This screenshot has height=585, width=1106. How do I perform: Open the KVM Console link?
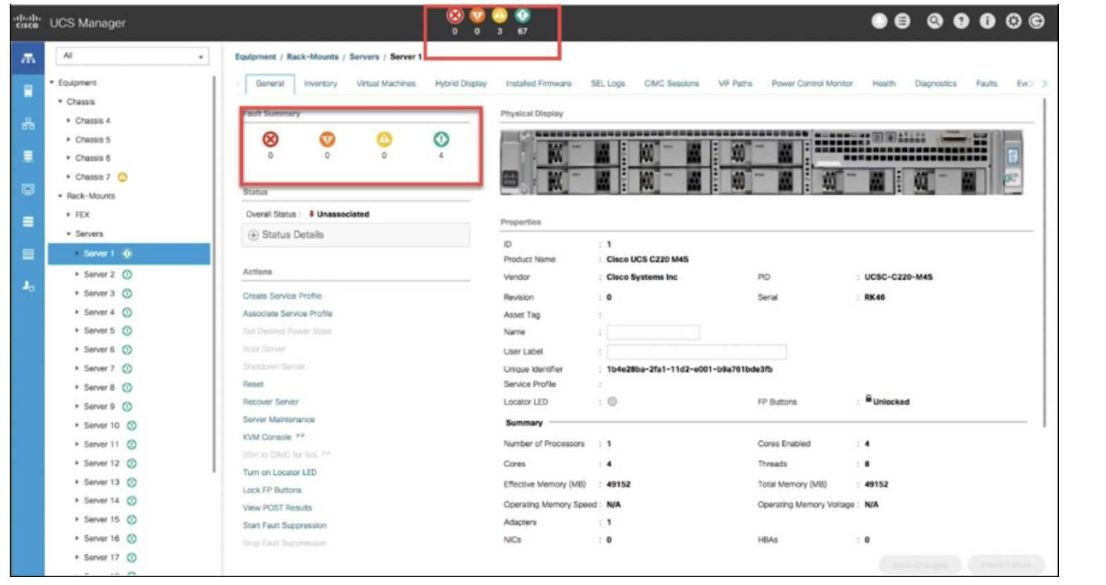(x=267, y=437)
